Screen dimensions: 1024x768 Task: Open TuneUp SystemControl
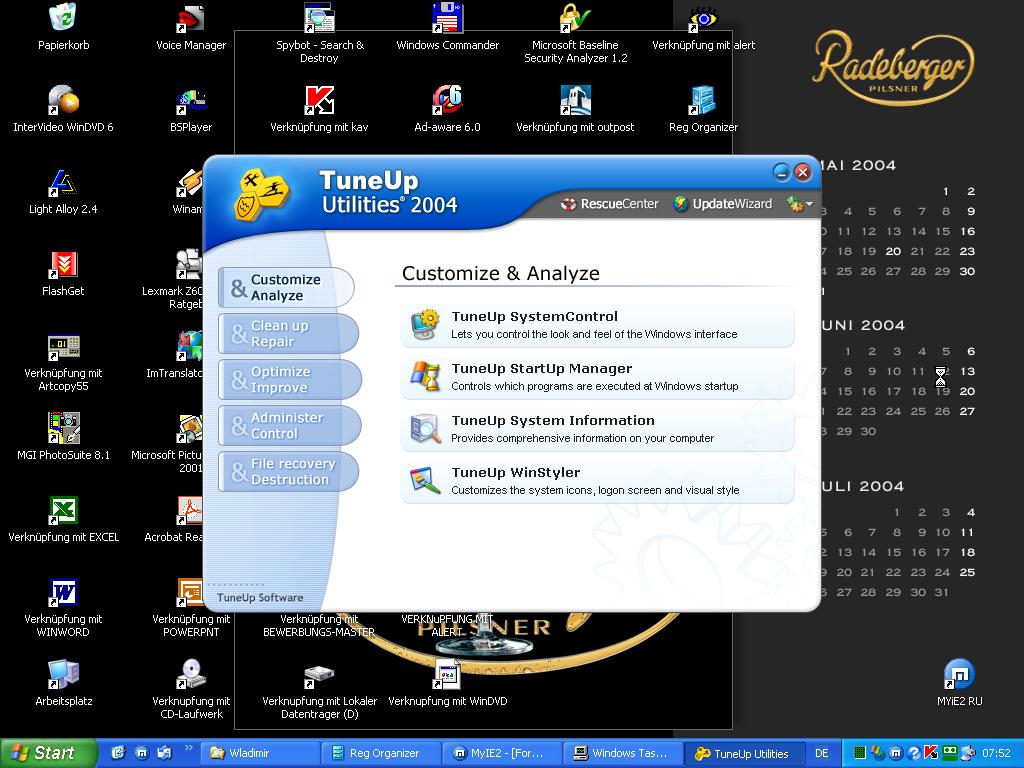coord(598,325)
